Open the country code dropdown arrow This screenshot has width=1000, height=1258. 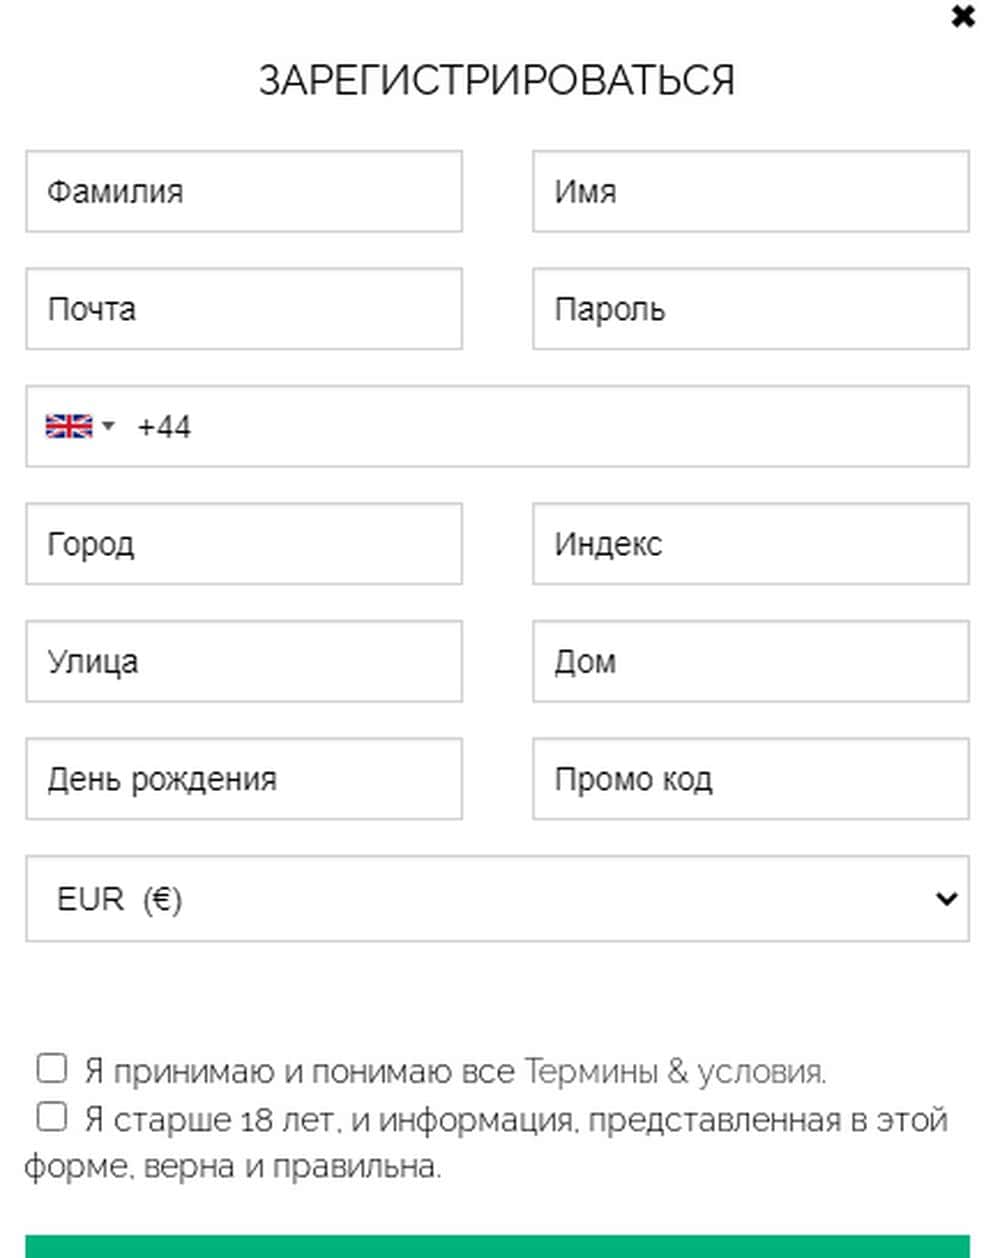(x=108, y=426)
